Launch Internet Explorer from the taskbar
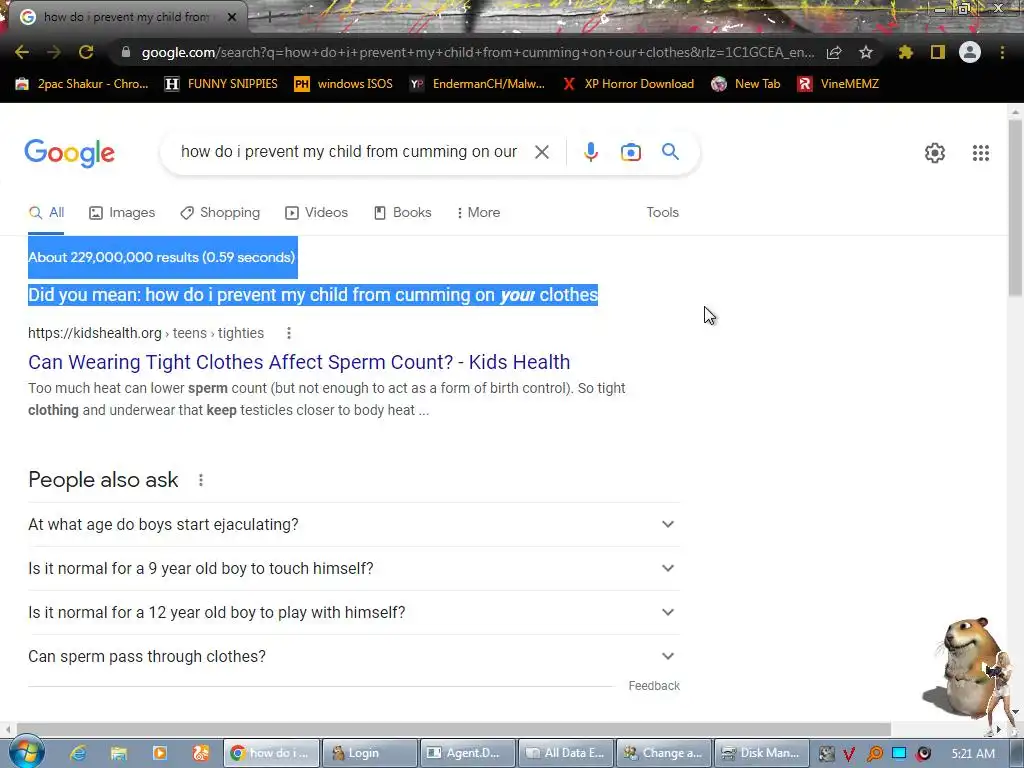Screen dimensions: 1024x768 tap(78, 753)
